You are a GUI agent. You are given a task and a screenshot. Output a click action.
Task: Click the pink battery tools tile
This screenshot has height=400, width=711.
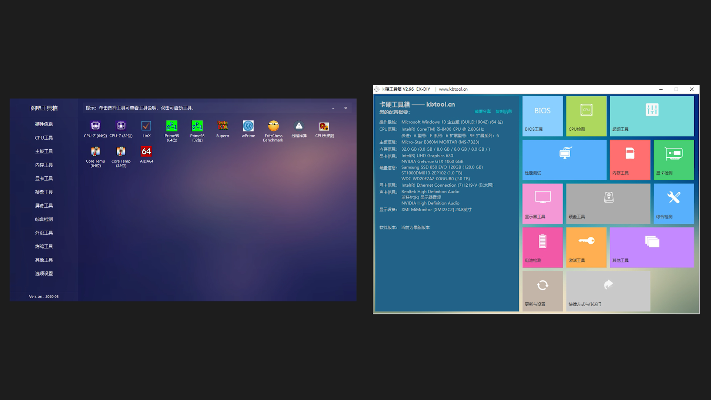(x=542, y=247)
